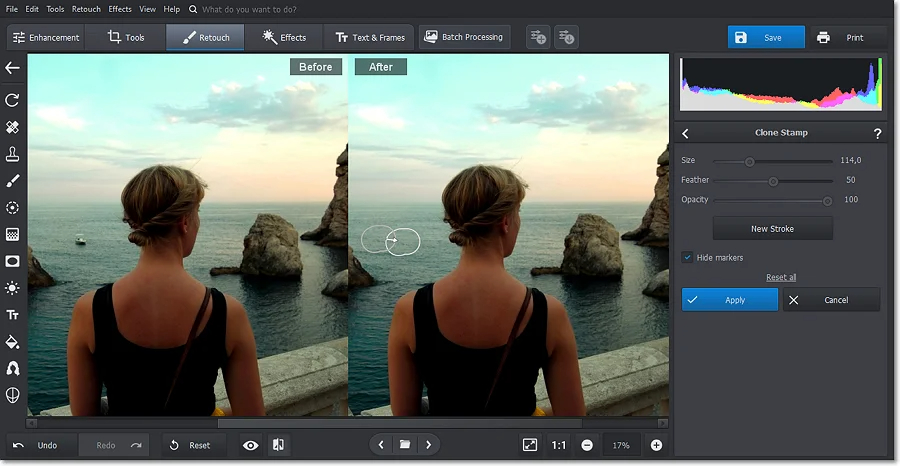
Task: Click the Reset all link
Action: [x=781, y=277]
